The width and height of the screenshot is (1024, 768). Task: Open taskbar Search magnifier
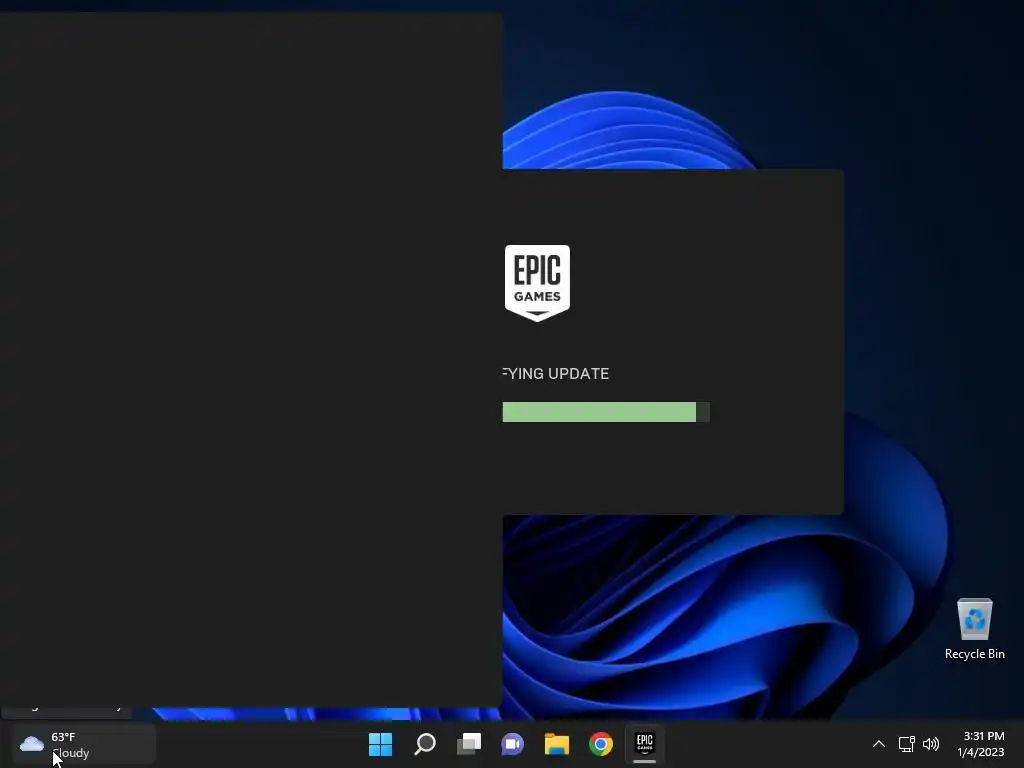(425, 744)
